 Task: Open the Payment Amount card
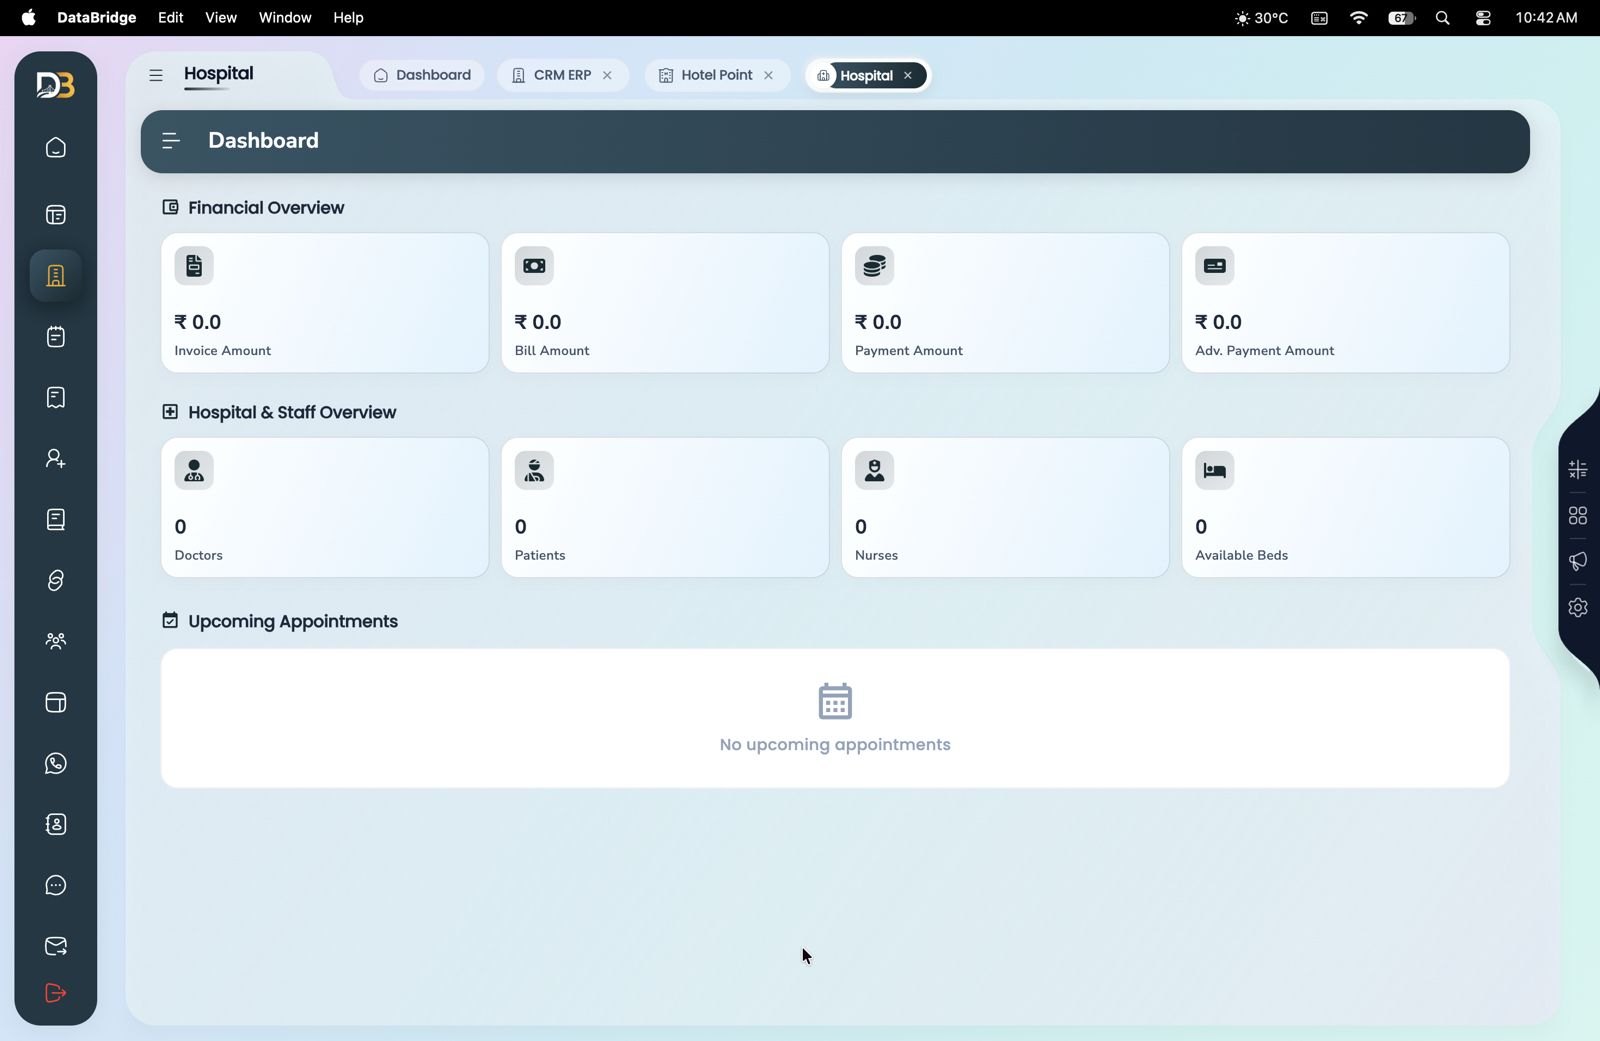[1005, 303]
